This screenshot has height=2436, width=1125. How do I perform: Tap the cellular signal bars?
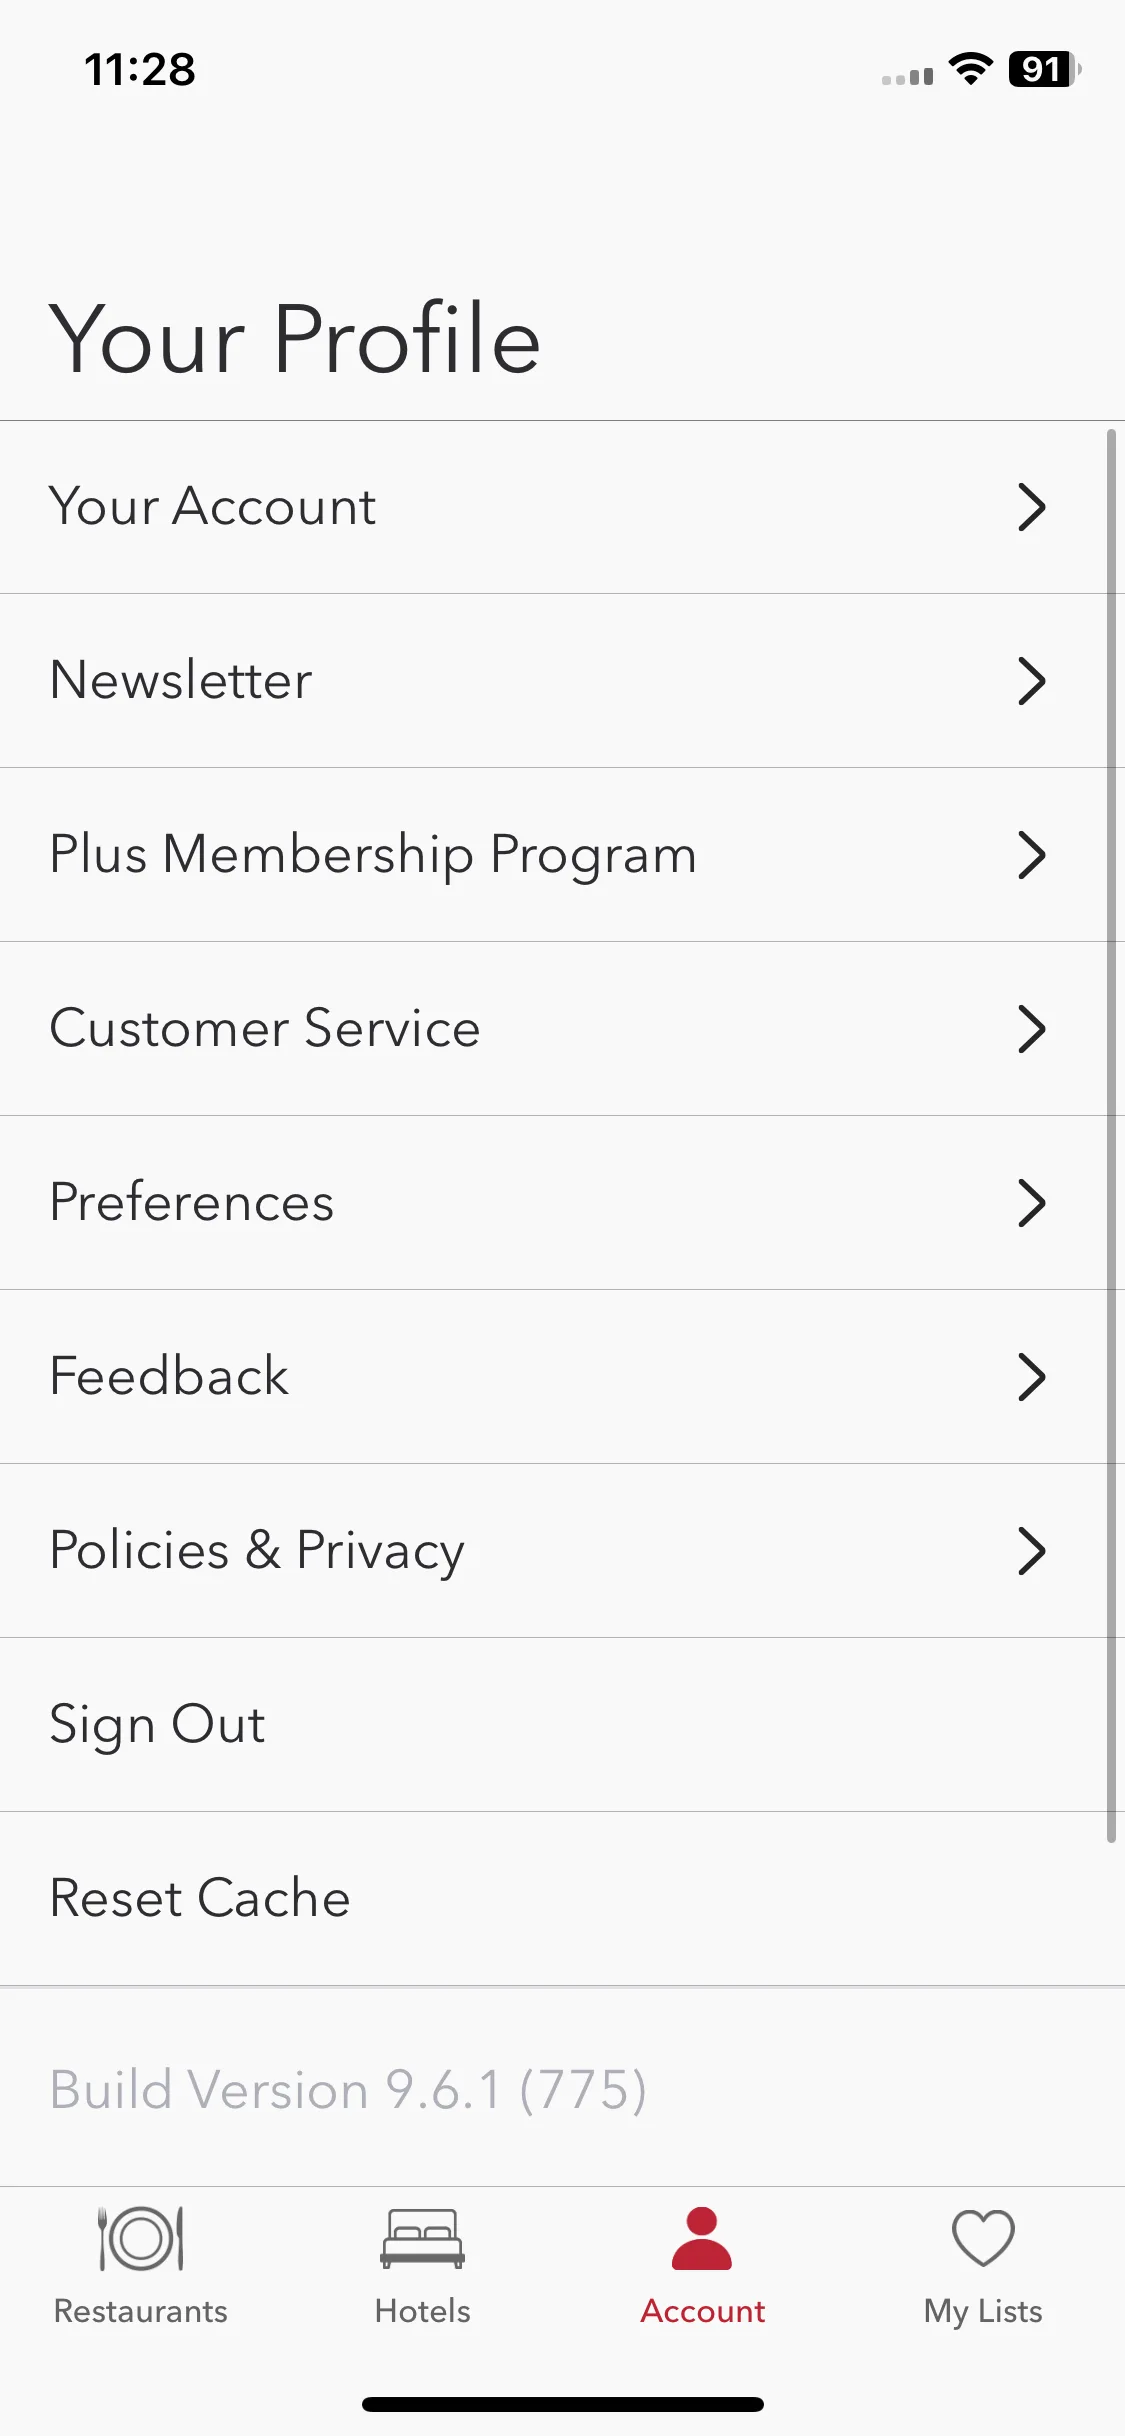point(907,76)
